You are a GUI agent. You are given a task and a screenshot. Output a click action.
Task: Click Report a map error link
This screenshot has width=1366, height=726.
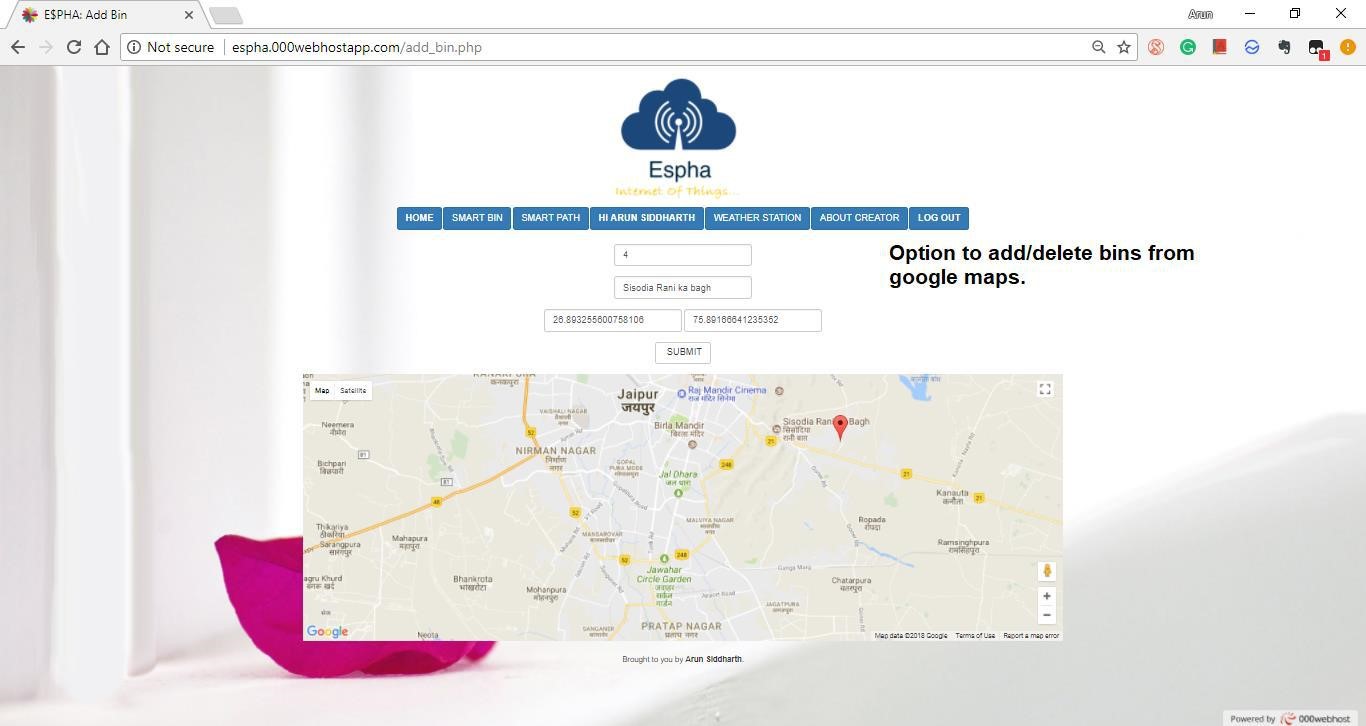point(1031,636)
